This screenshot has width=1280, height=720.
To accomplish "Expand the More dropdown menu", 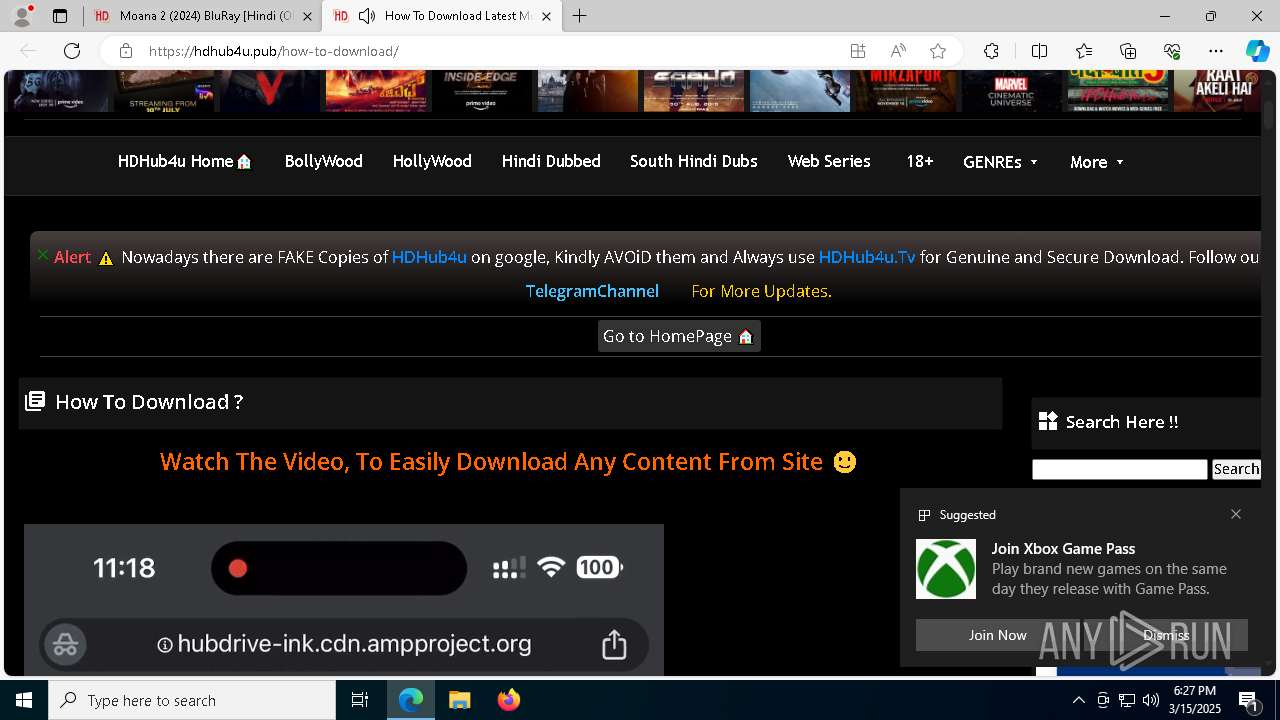I will point(1097,162).
